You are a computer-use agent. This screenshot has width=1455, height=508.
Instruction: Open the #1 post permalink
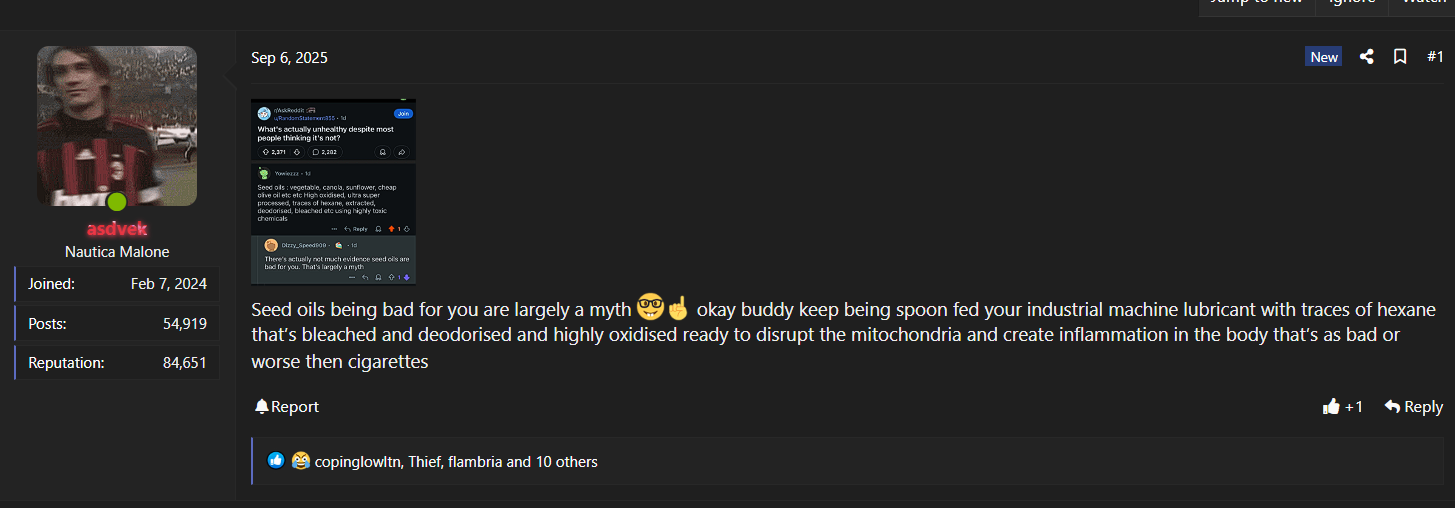tap(1434, 57)
